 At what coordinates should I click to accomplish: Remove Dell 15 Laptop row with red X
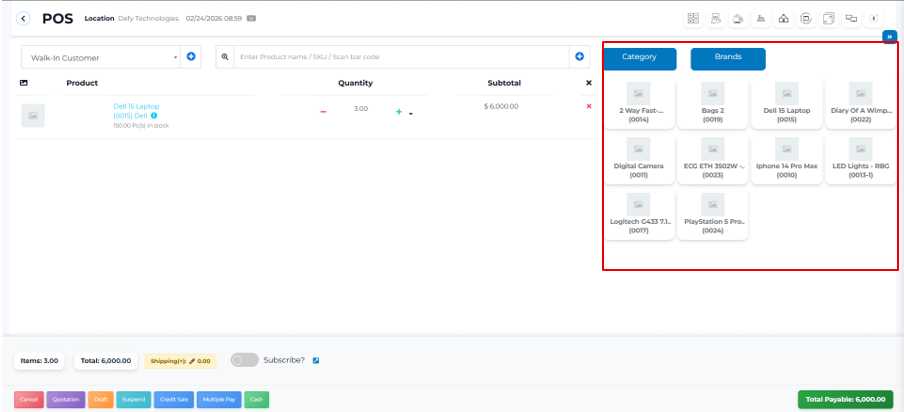pos(588,106)
